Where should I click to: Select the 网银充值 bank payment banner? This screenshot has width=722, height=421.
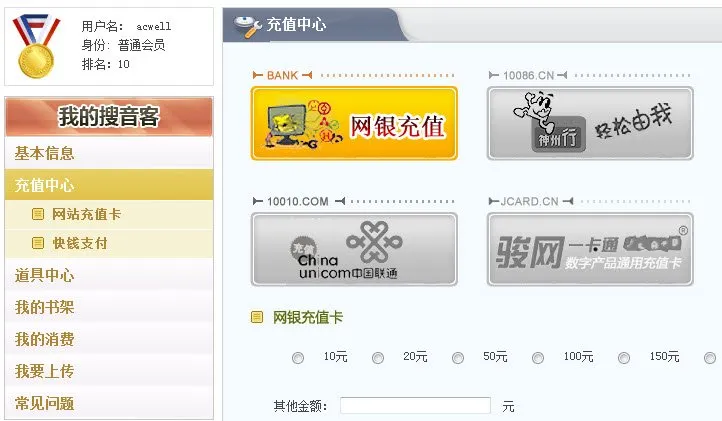coord(354,123)
